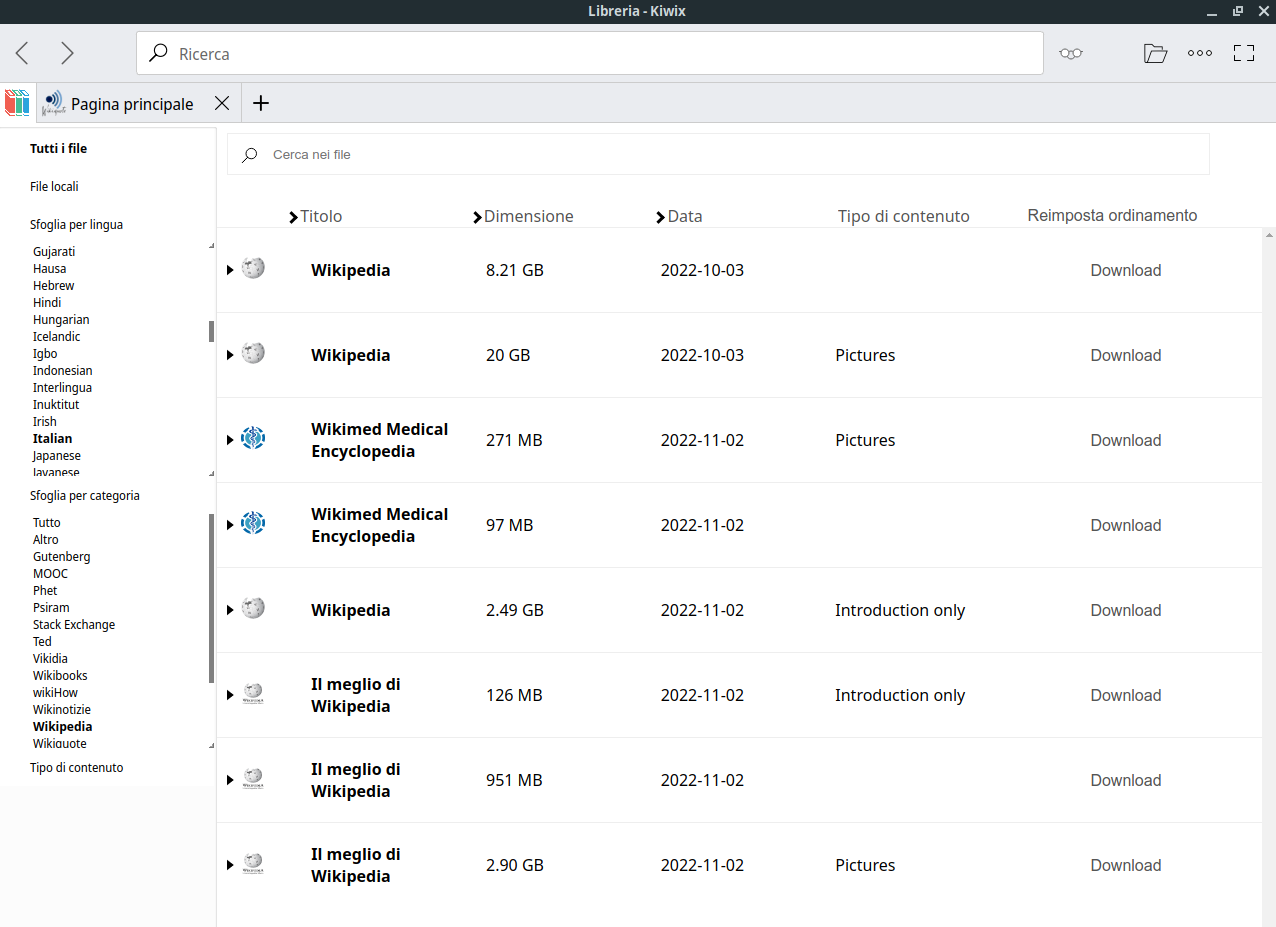Image resolution: width=1276 pixels, height=927 pixels.
Task: Focus the Cerca nei file field
Action: [x=718, y=154]
